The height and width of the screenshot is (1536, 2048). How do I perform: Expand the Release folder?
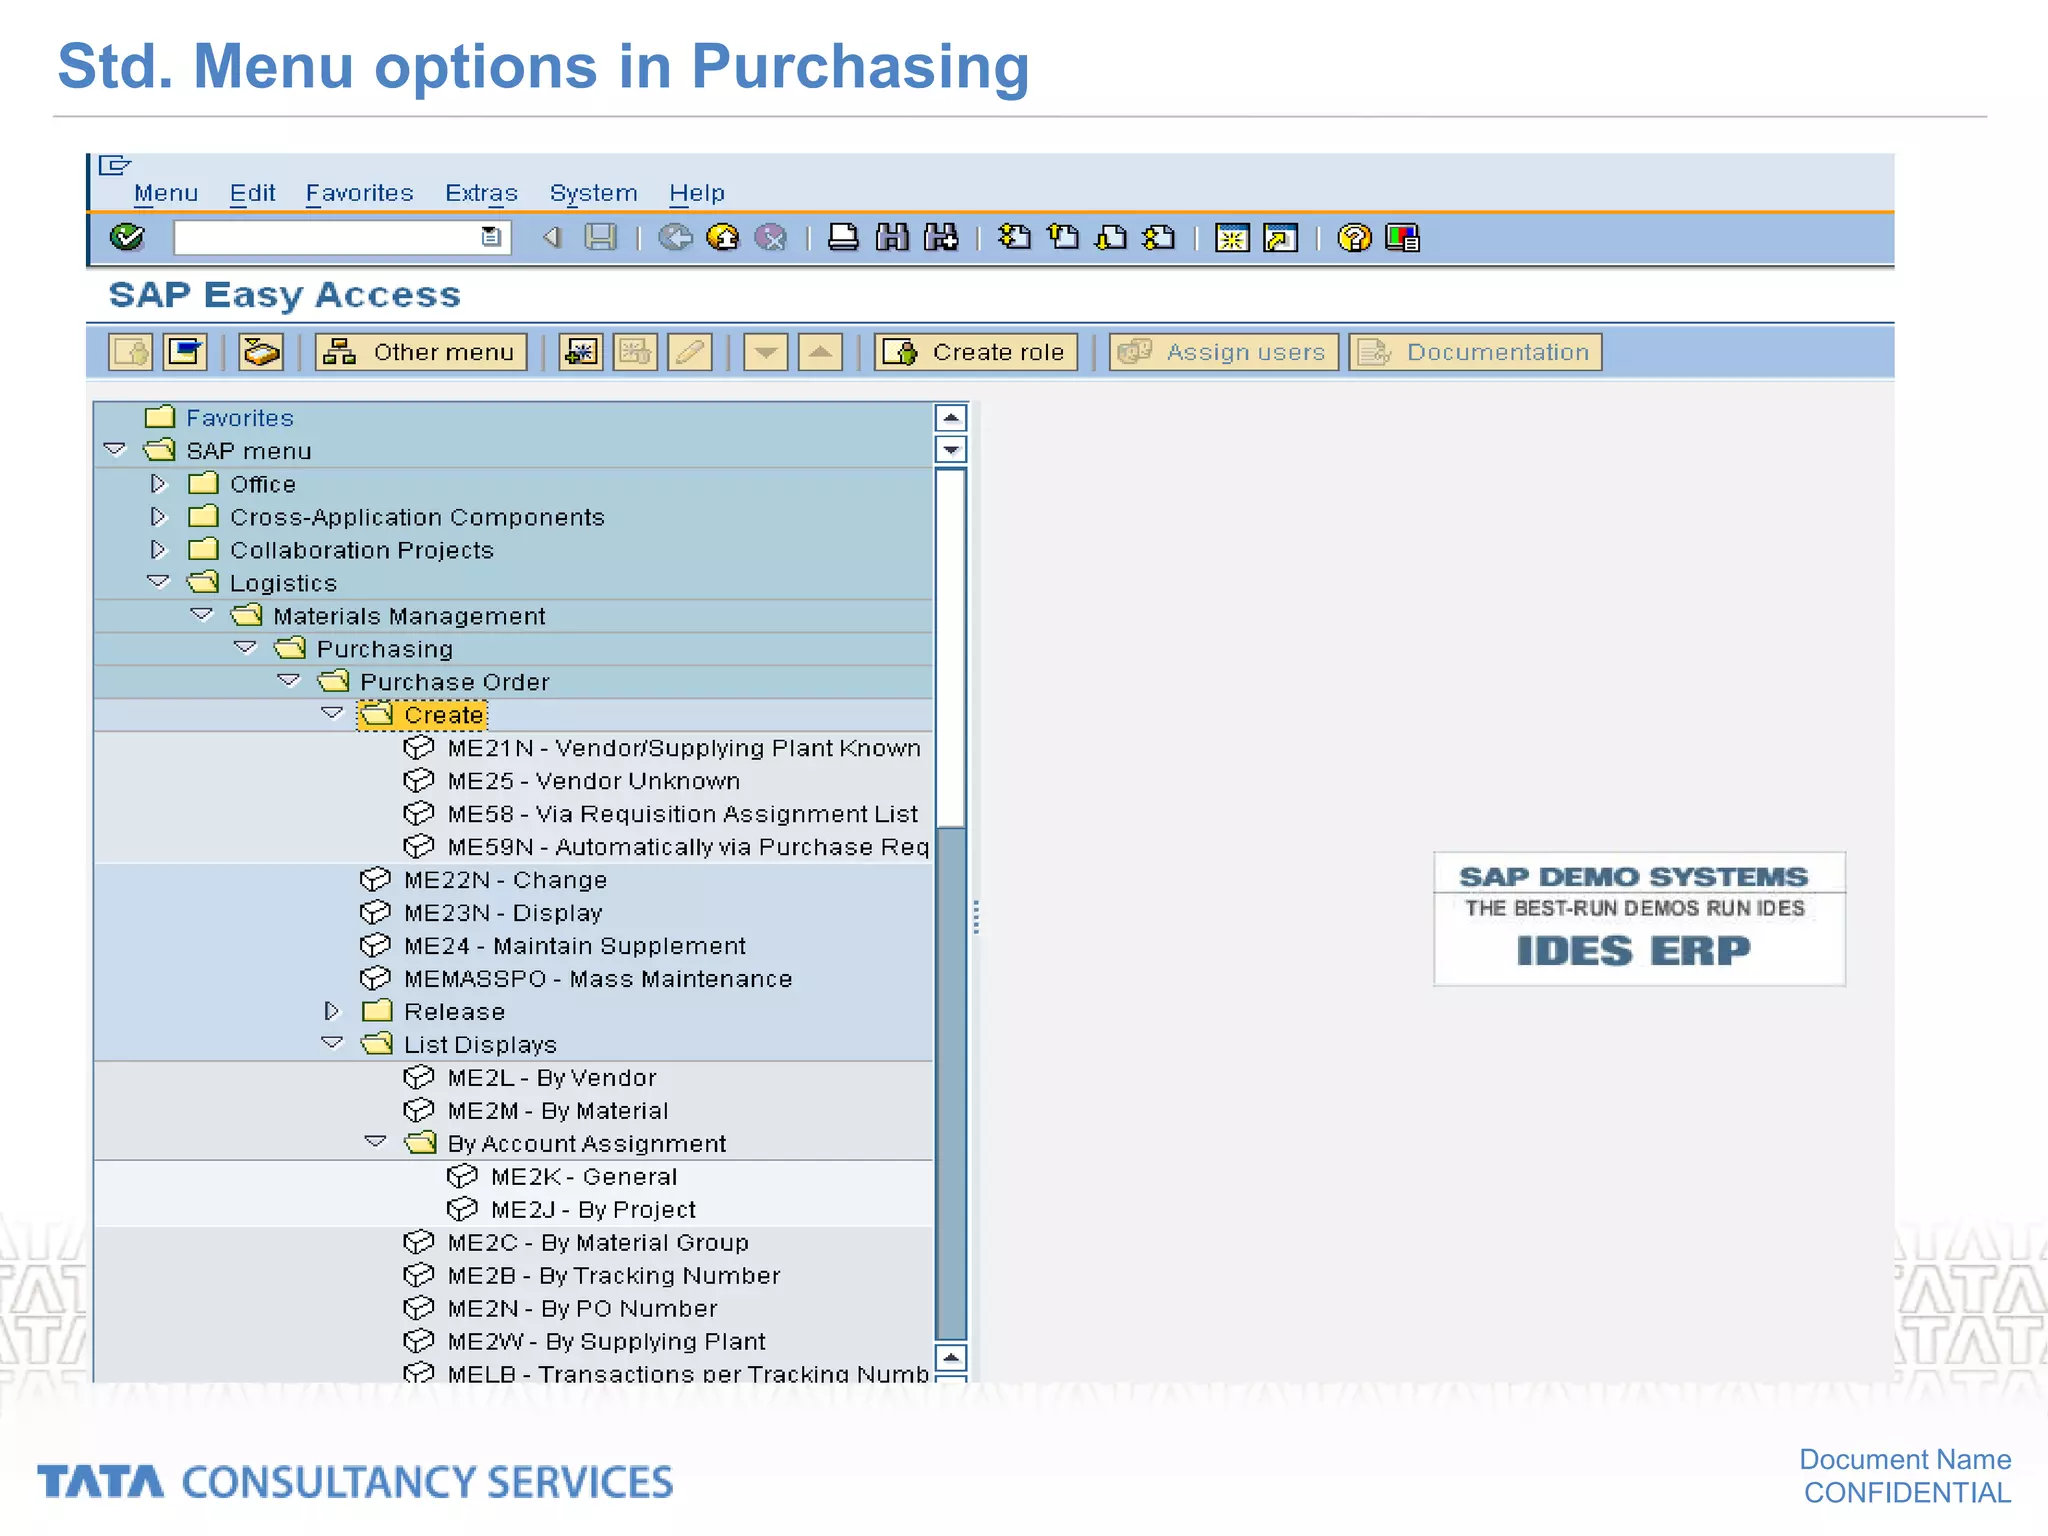coord(332,1011)
